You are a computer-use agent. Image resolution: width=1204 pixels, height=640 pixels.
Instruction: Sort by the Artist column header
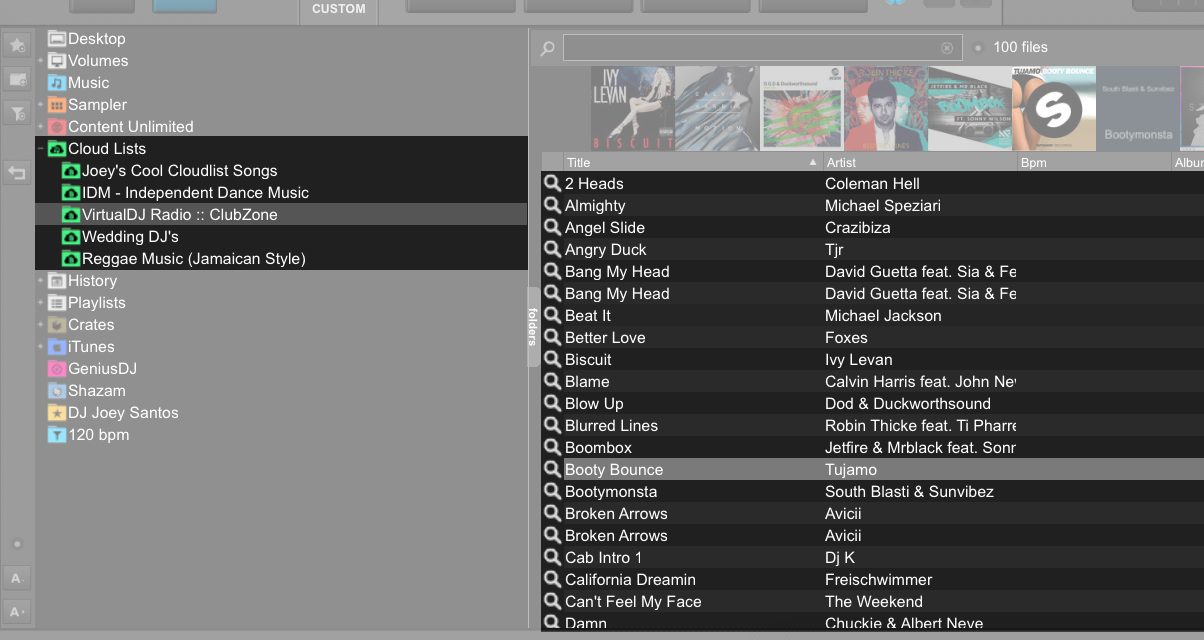coord(918,162)
